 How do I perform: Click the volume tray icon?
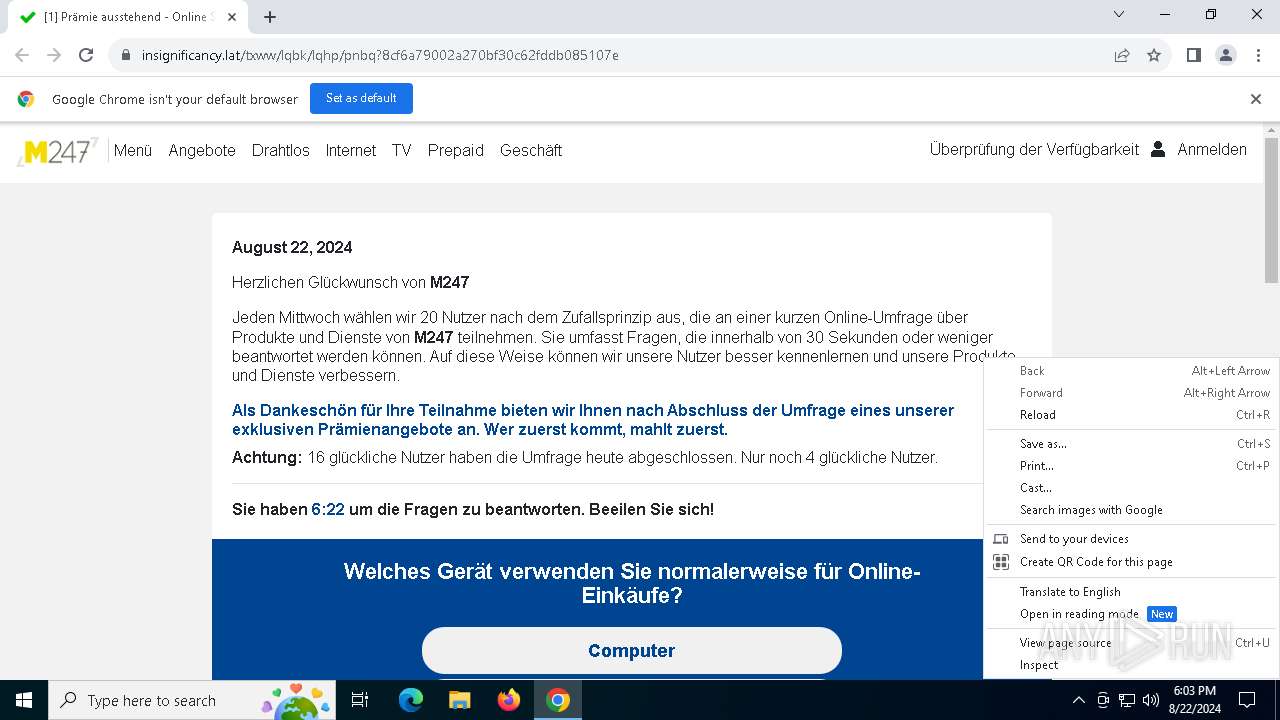pyautogui.click(x=1151, y=700)
